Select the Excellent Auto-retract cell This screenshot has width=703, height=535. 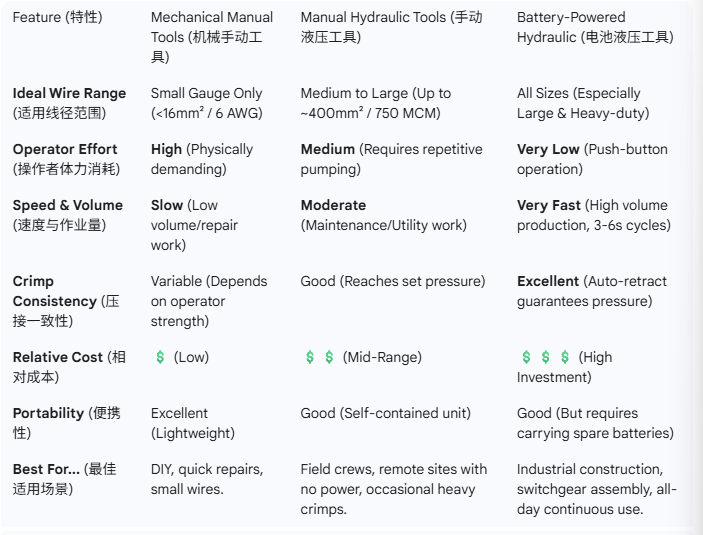click(591, 291)
